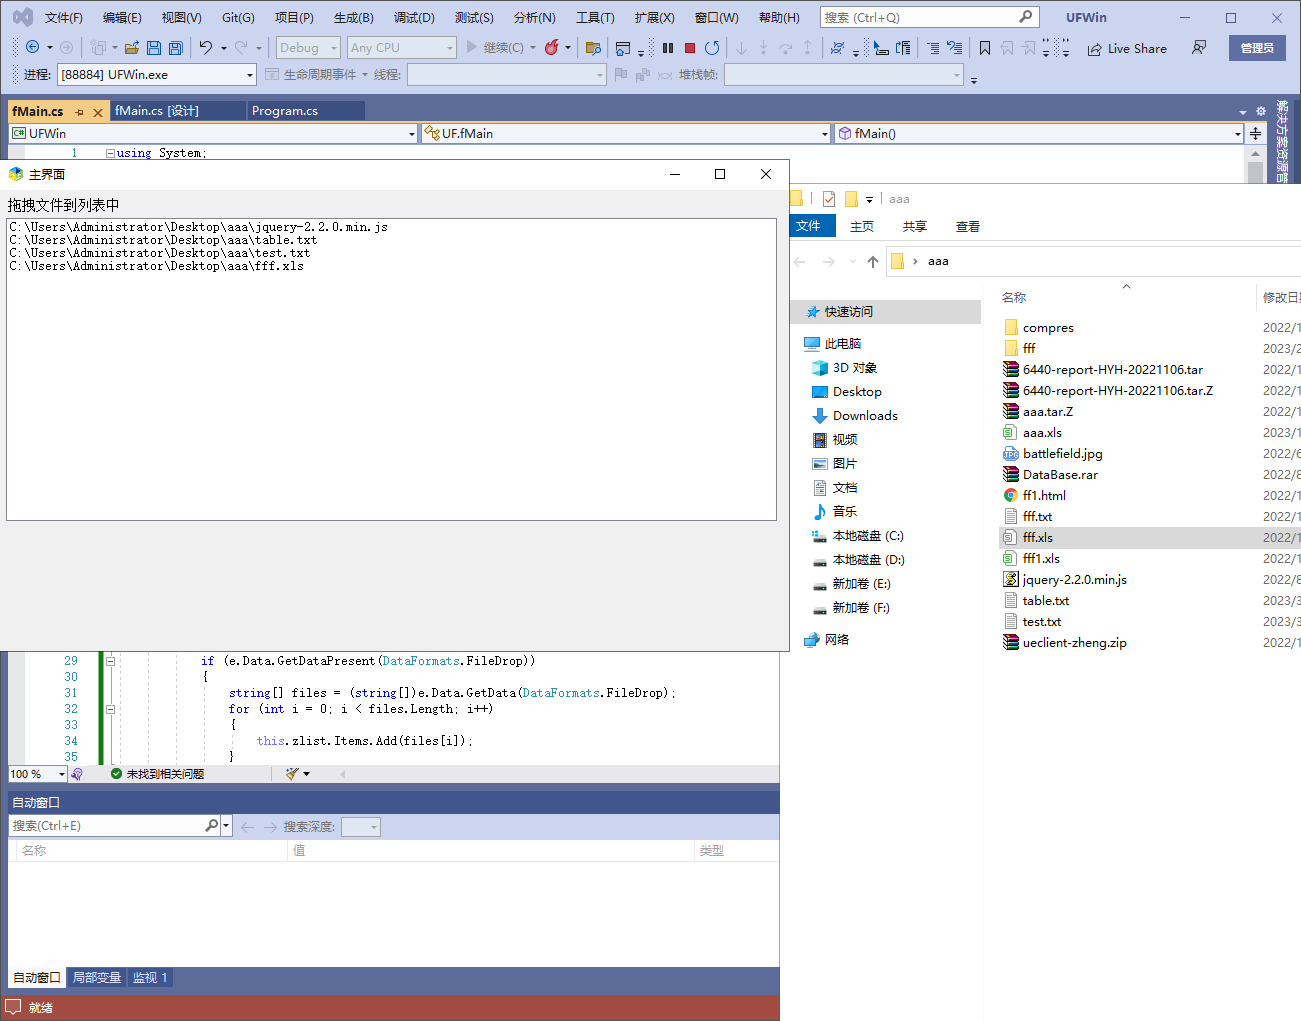The width and height of the screenshot is (1301, 1021).
Task: Open the 堆栈帧 dropdown
Action: tap(844, 74)
